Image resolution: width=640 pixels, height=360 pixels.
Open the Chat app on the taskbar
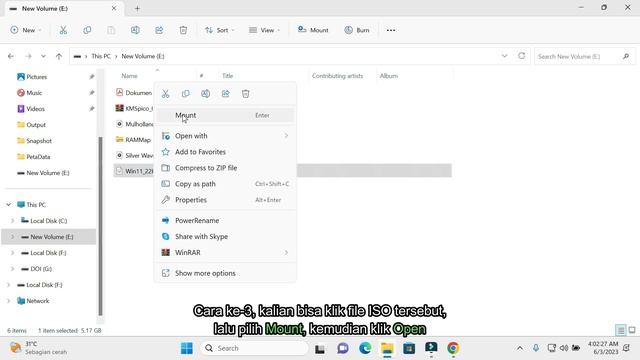click(343, 348)
